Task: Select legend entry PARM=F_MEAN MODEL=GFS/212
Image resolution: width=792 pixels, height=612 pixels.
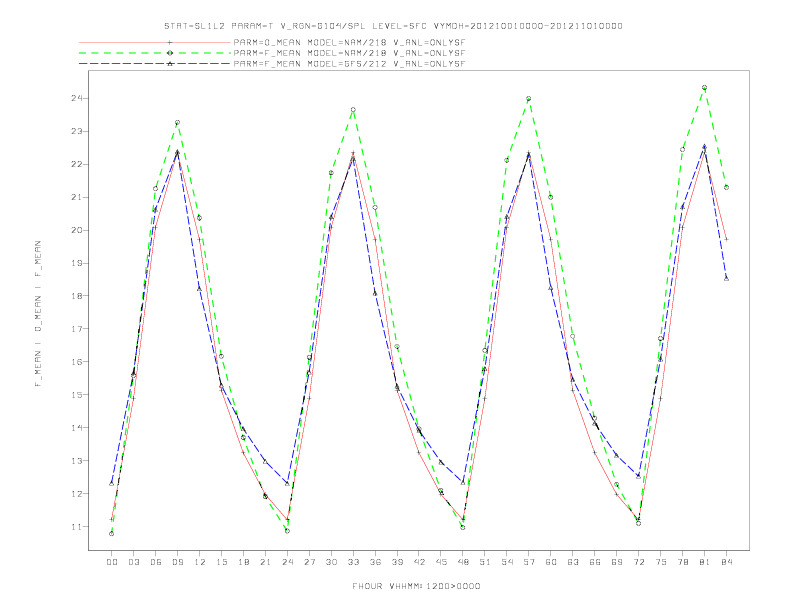Action: pyautogui.click(x=349, y=64)
